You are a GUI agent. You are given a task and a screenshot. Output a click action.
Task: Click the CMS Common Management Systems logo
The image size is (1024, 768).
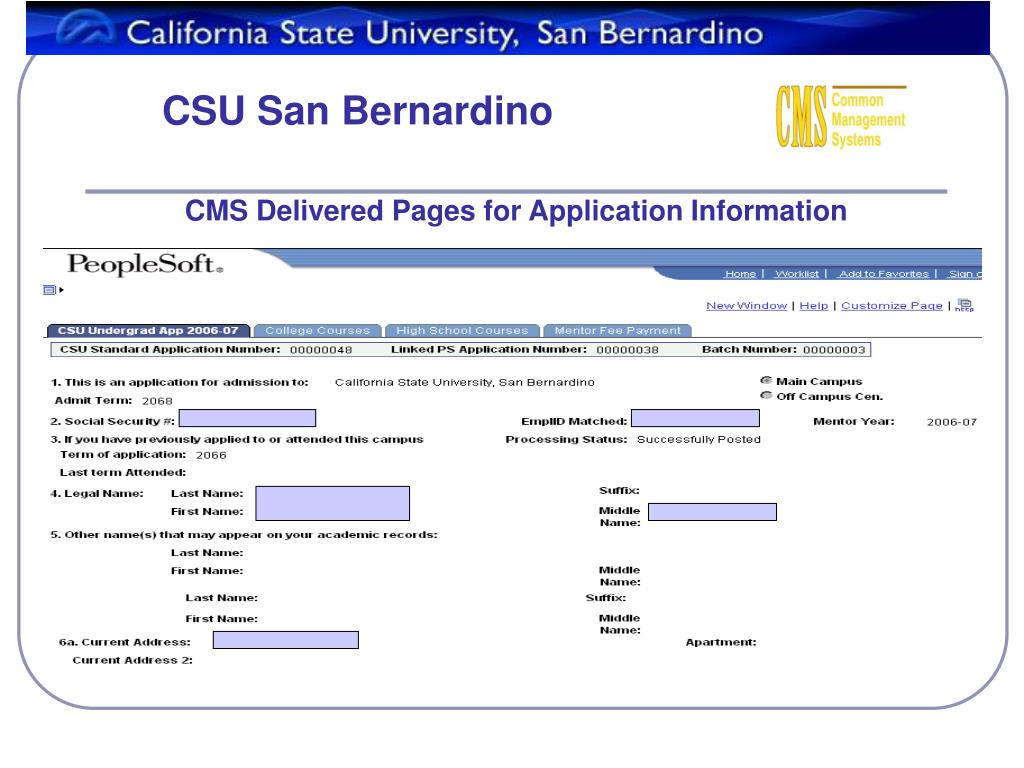click(x=840, y=116)
